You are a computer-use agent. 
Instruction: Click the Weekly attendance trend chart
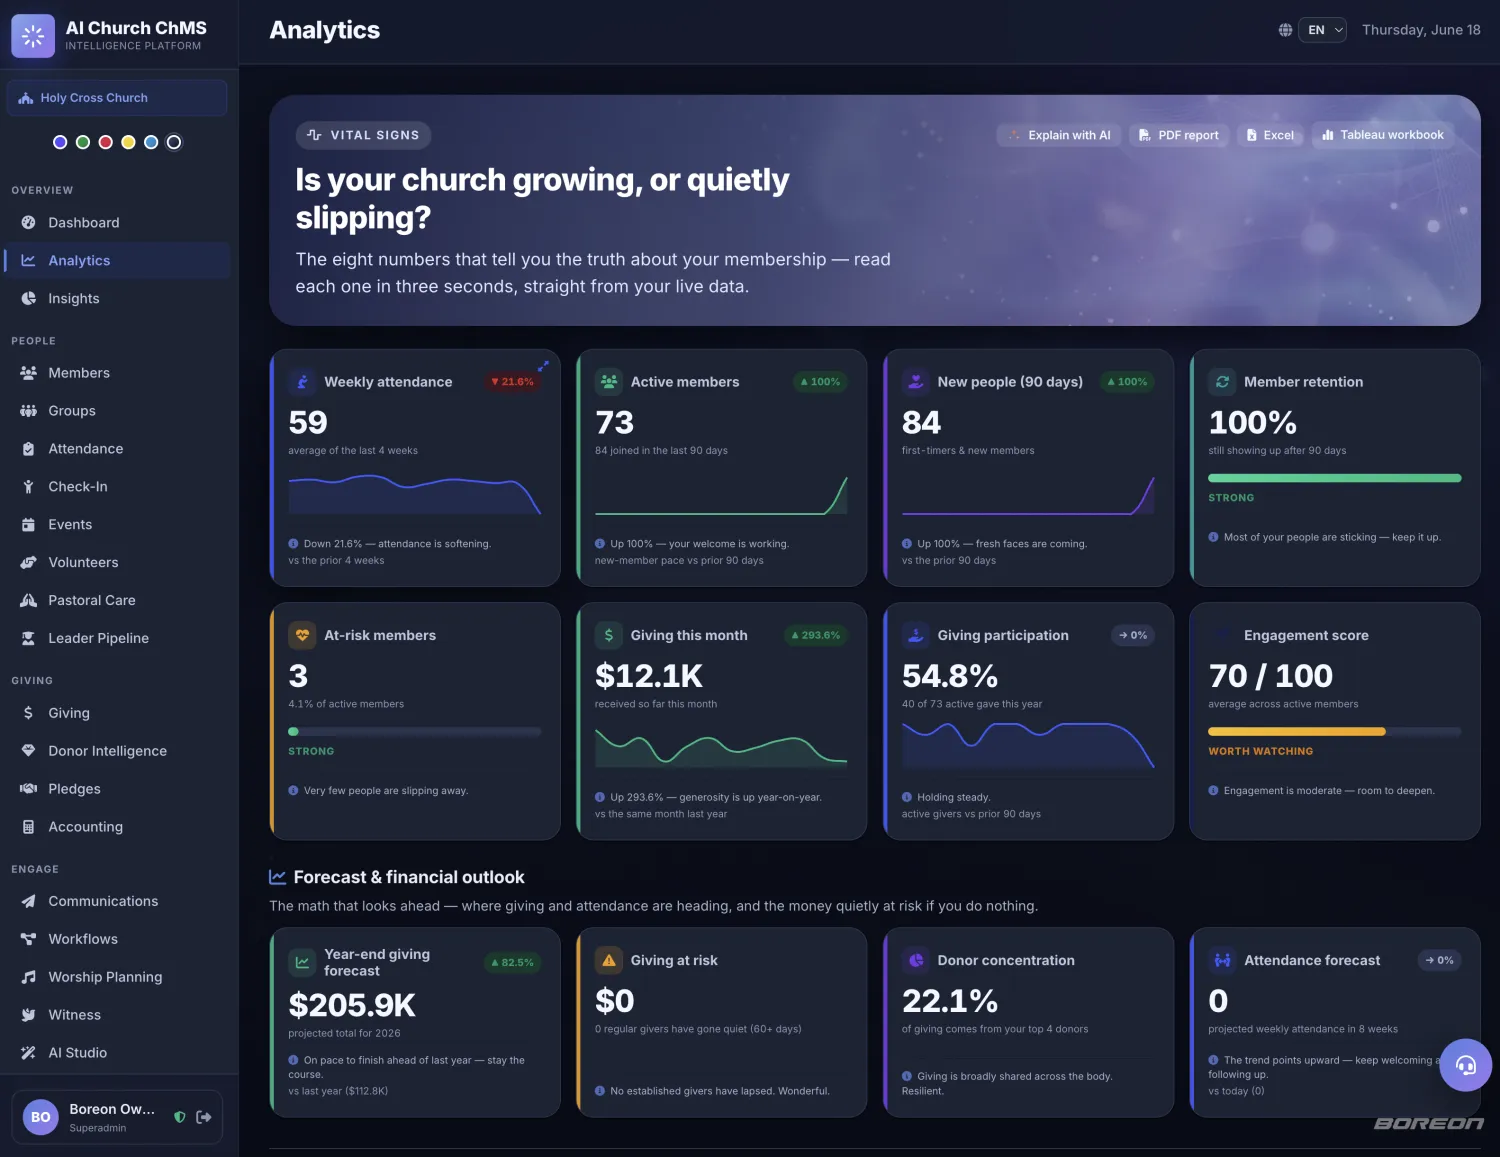tap(415, 495)
